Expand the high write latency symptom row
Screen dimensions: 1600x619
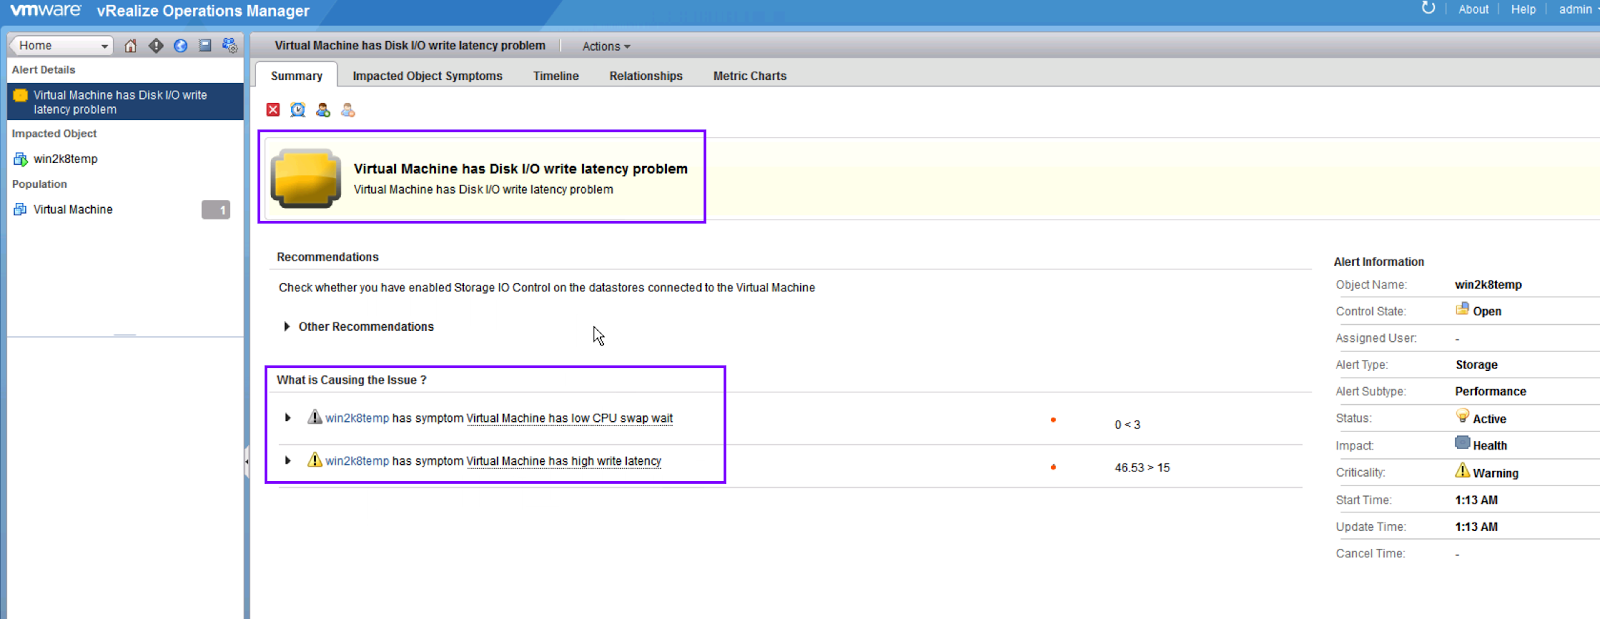click(288, 461)
